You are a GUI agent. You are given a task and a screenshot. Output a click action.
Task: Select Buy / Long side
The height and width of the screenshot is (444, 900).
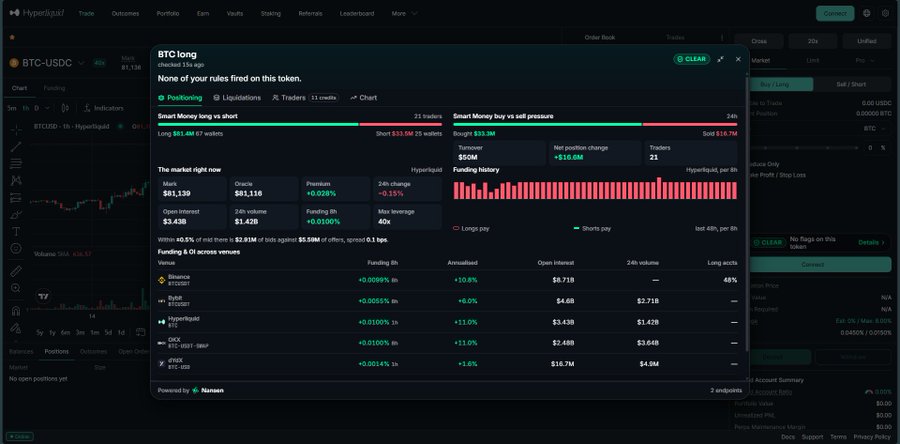click(775, 84)
